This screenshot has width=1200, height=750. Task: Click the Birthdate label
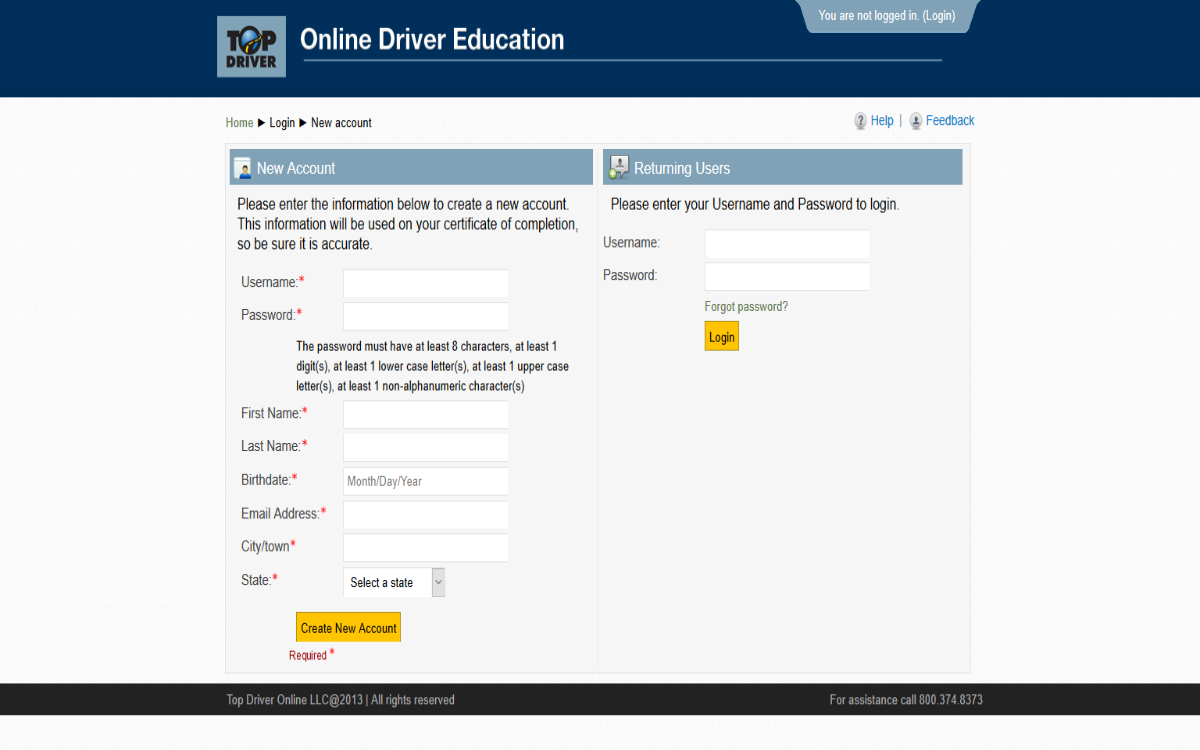point(266,480)
